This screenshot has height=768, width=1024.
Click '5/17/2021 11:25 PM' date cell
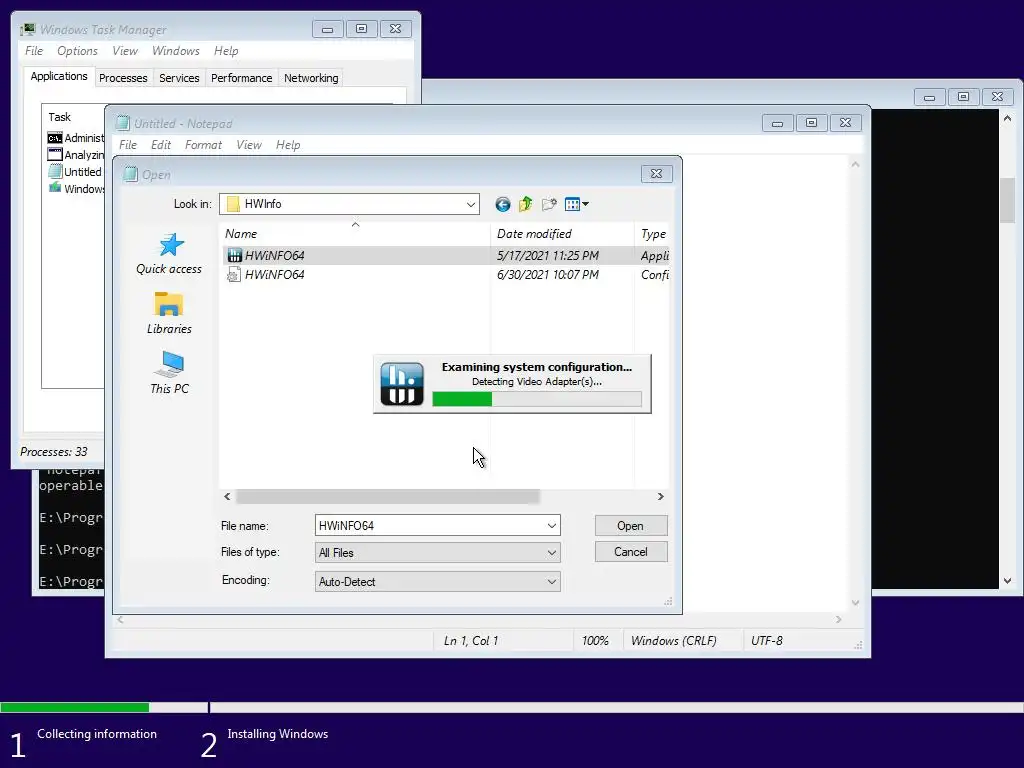coord(547,255)
